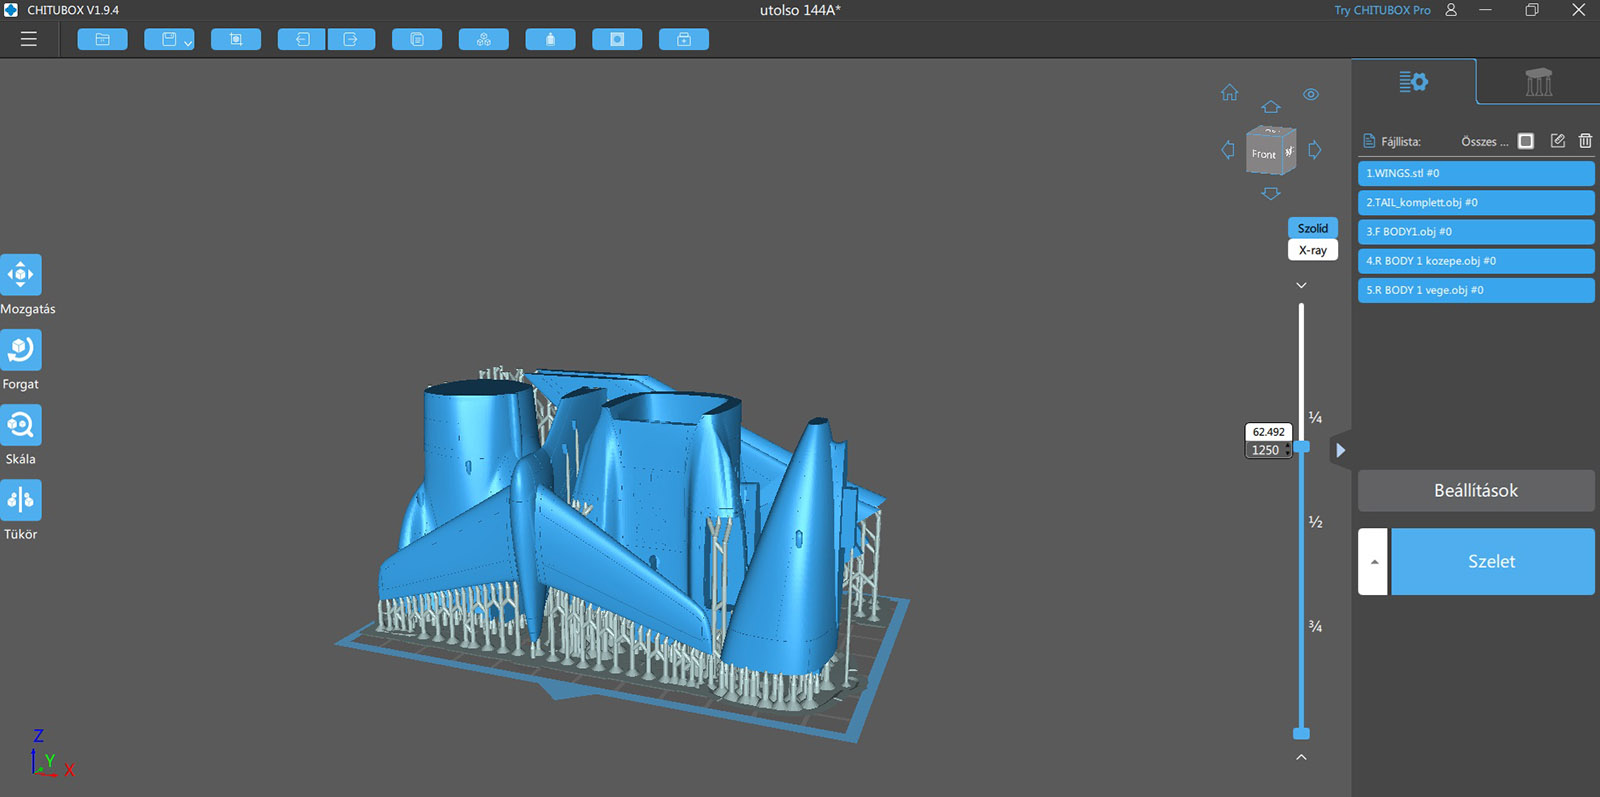Screen dimensions: 1600x797
Task: Collapse the right panel arrow
Action: 1340,450
